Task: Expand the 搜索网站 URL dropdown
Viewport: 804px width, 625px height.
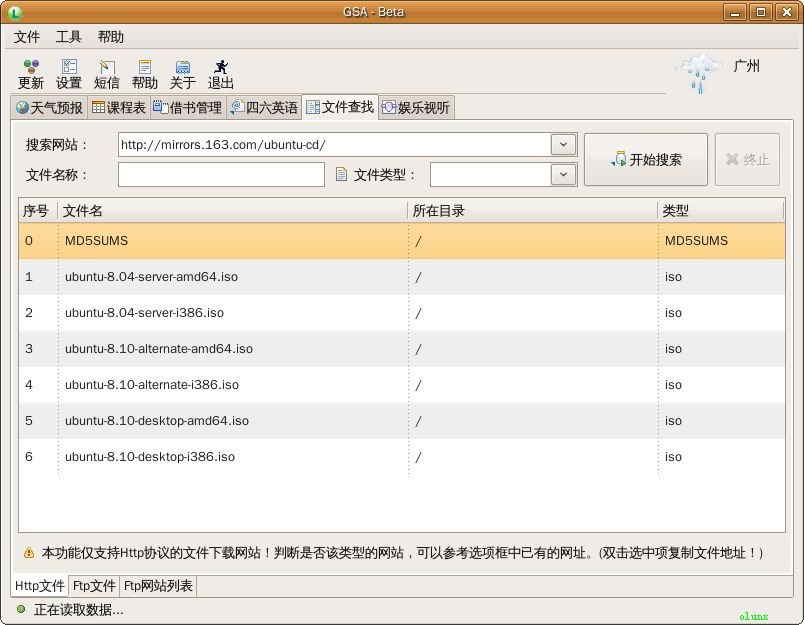Action: (x=563, y=145)
